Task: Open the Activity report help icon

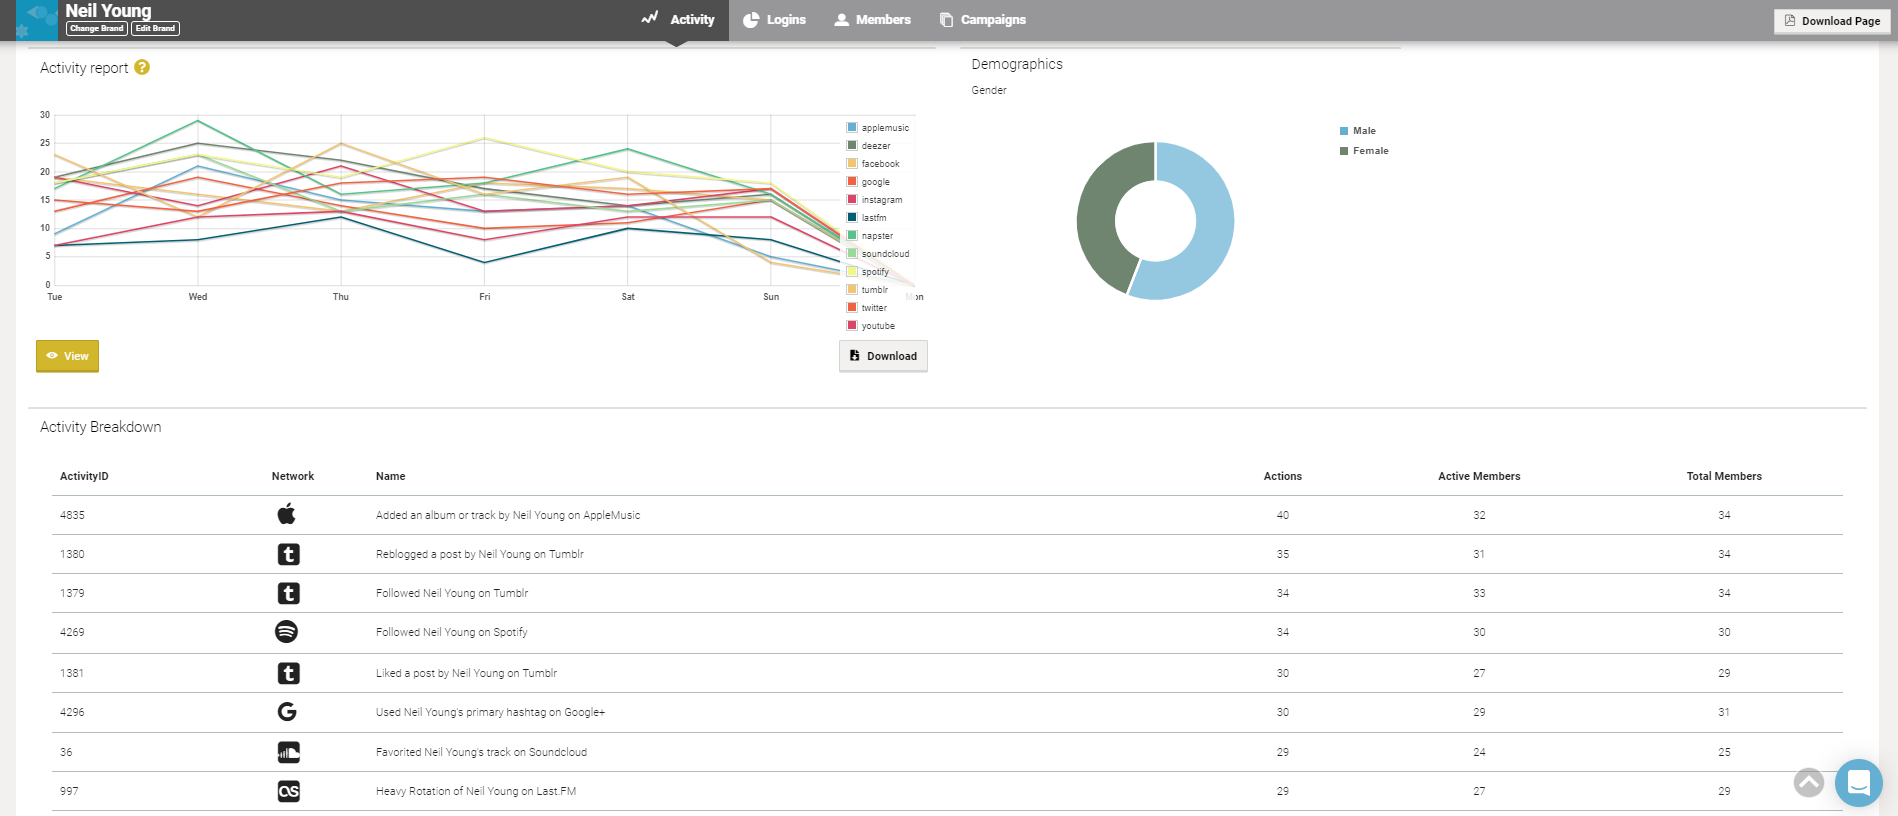Action: coord(142,67)
